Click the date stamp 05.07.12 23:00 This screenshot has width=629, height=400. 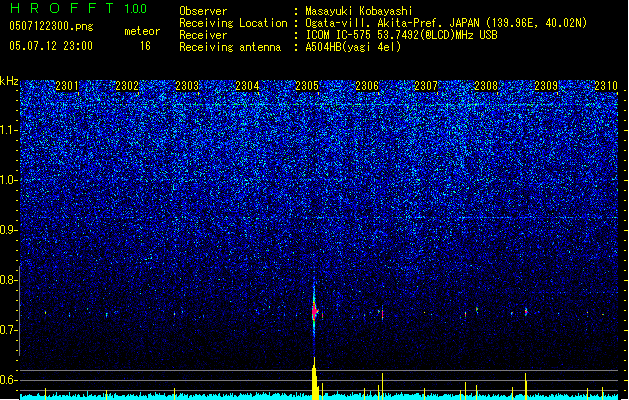(x=51, y=46)
